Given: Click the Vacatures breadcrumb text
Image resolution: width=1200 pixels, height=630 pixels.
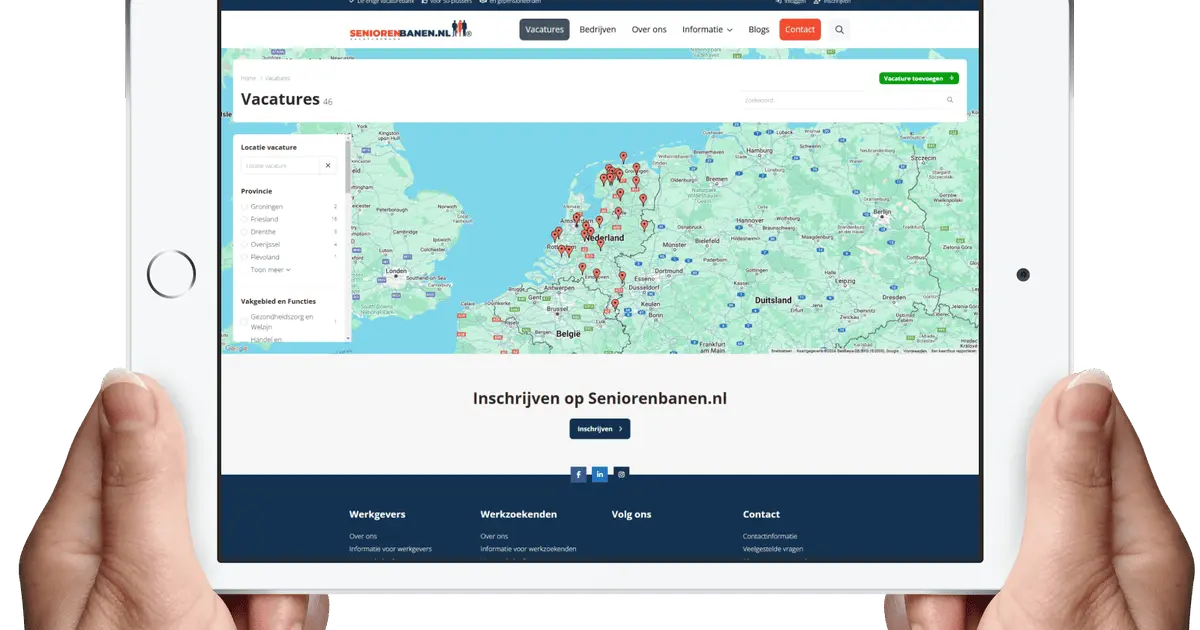Looking at the screenshot, I should tap(277, 78).
